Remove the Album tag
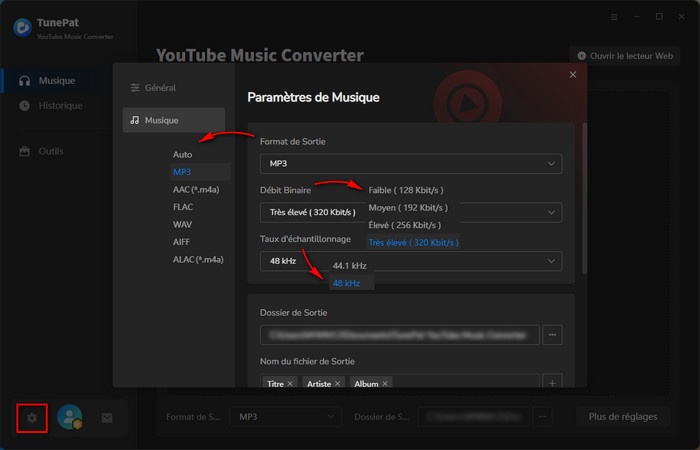Screen dimensions: 700x450 point(385,383)
